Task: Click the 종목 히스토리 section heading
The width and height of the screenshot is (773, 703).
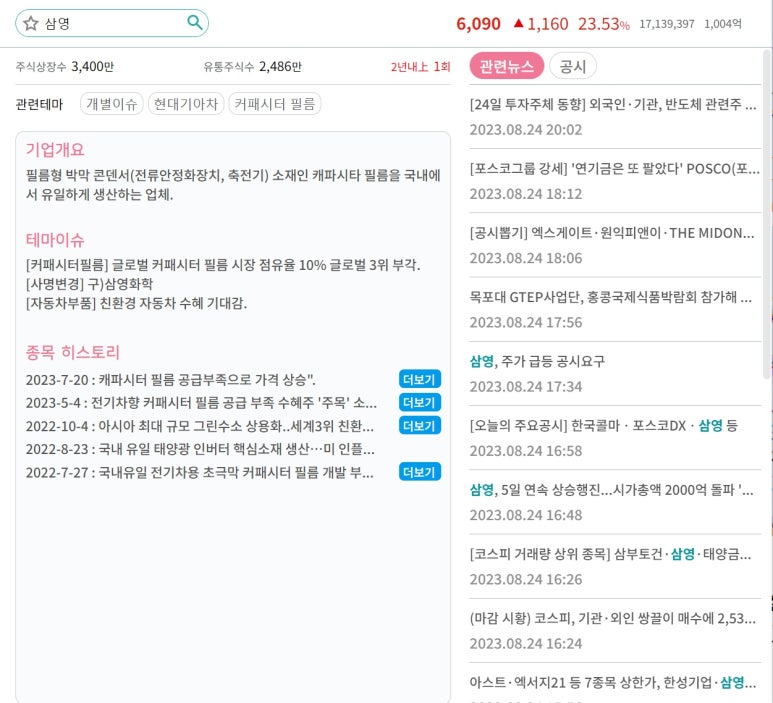Action: (x=72, y=352)
